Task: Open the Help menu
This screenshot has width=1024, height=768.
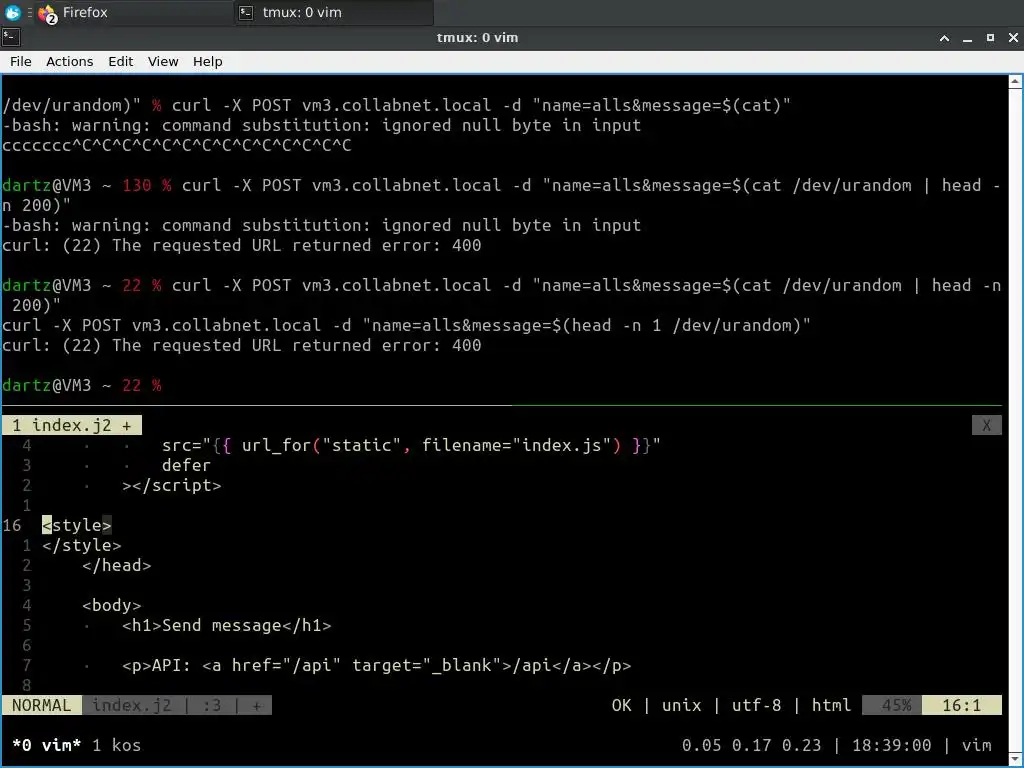Action: point(208,61)
